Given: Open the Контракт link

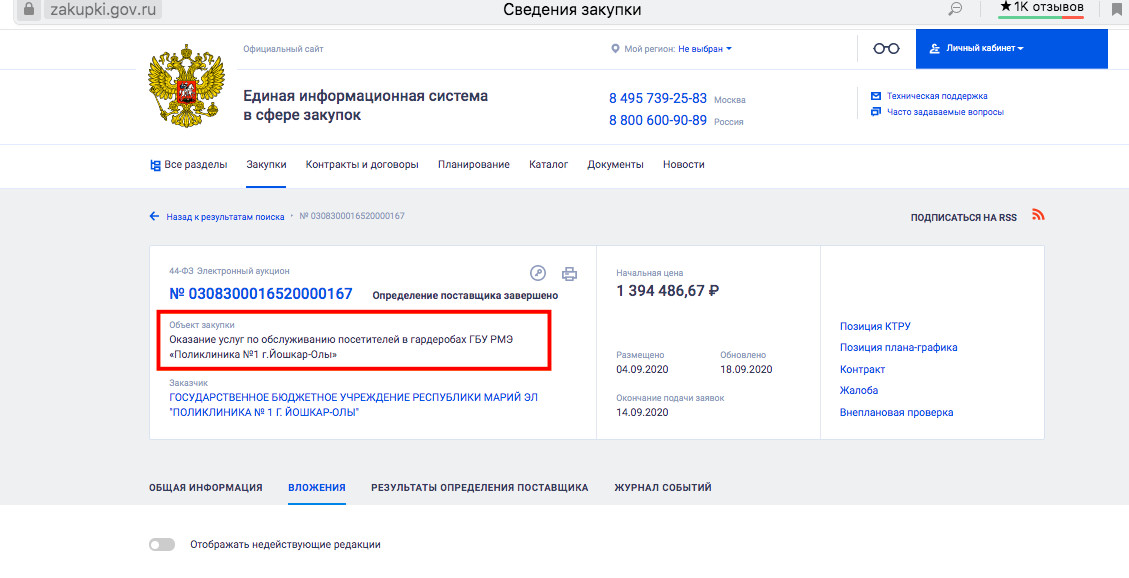Looking at the screenshot, I should click(862, 369).
